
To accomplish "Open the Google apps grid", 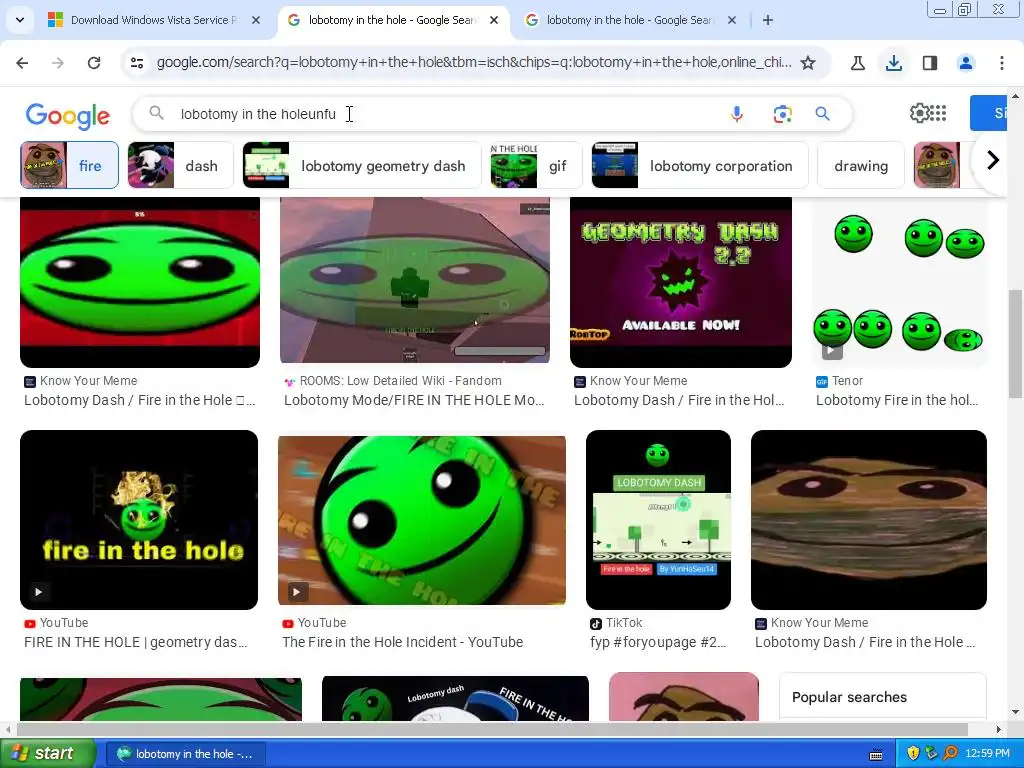I will tap(938, 113).
